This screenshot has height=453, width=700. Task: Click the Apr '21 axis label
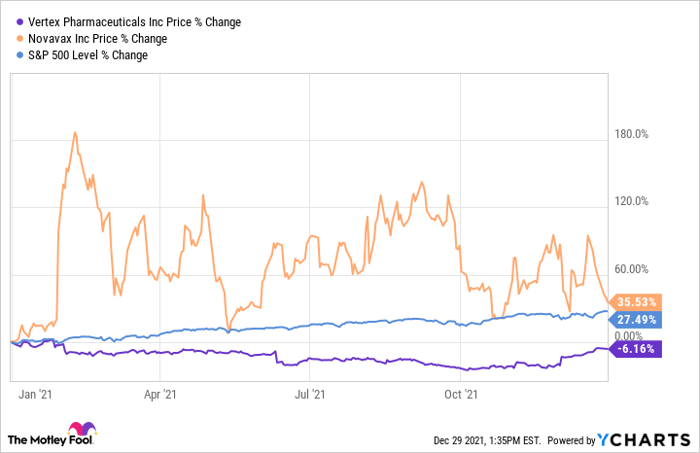coord(162,395)
